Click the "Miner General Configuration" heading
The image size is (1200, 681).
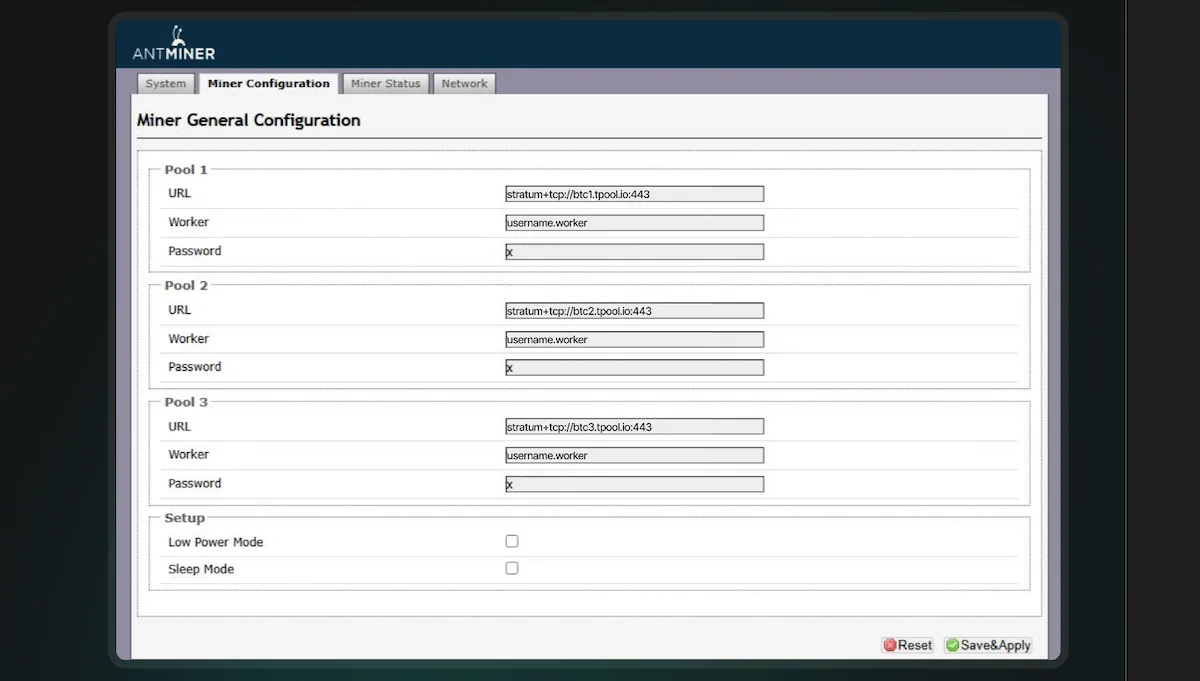pos(248,120)
